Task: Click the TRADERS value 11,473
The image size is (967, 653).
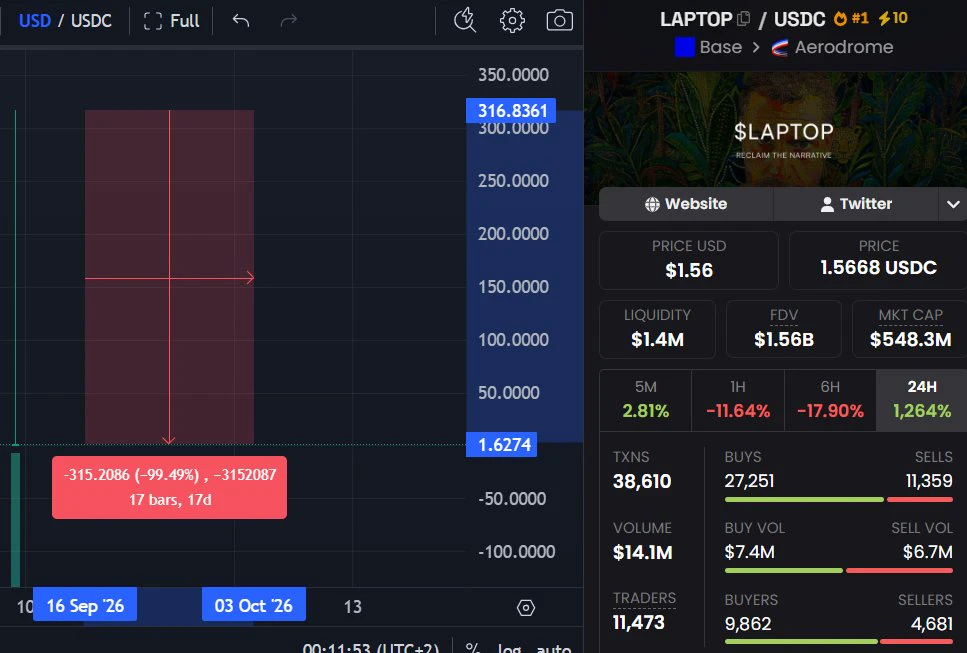Action: tap(639, 623)
